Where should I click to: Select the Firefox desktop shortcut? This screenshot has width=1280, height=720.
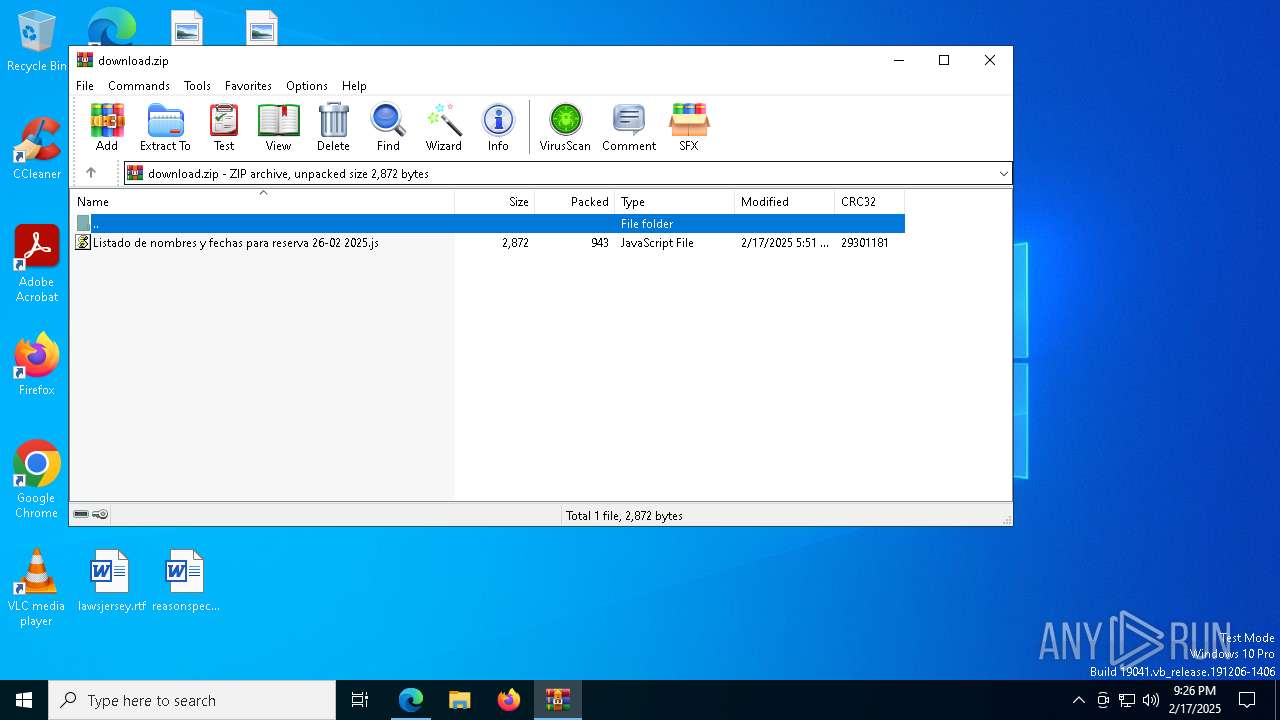point(37,365)
